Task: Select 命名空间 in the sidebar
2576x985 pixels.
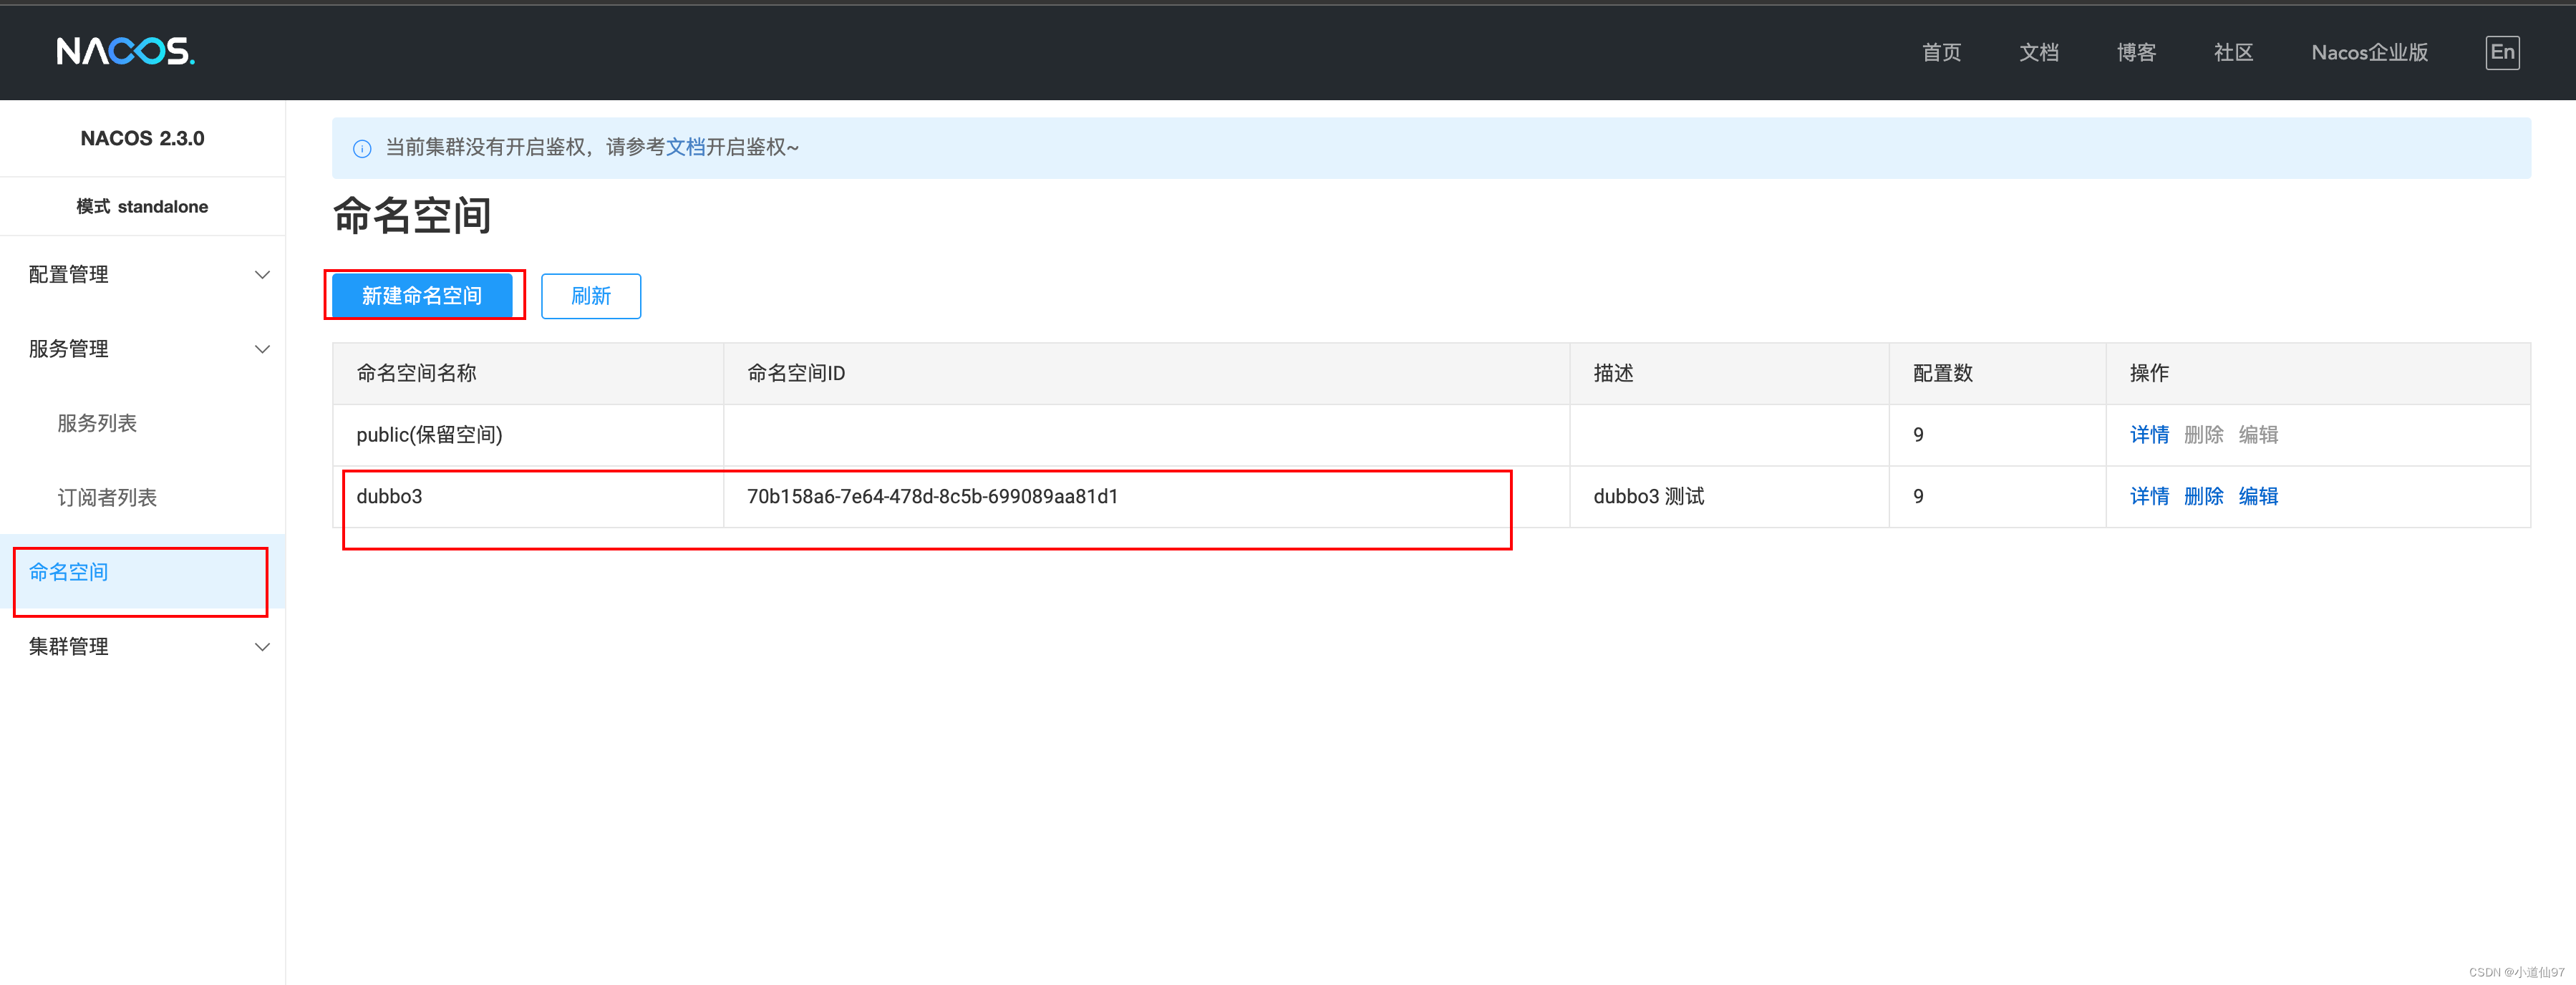Action: click(x=143, y=572)
